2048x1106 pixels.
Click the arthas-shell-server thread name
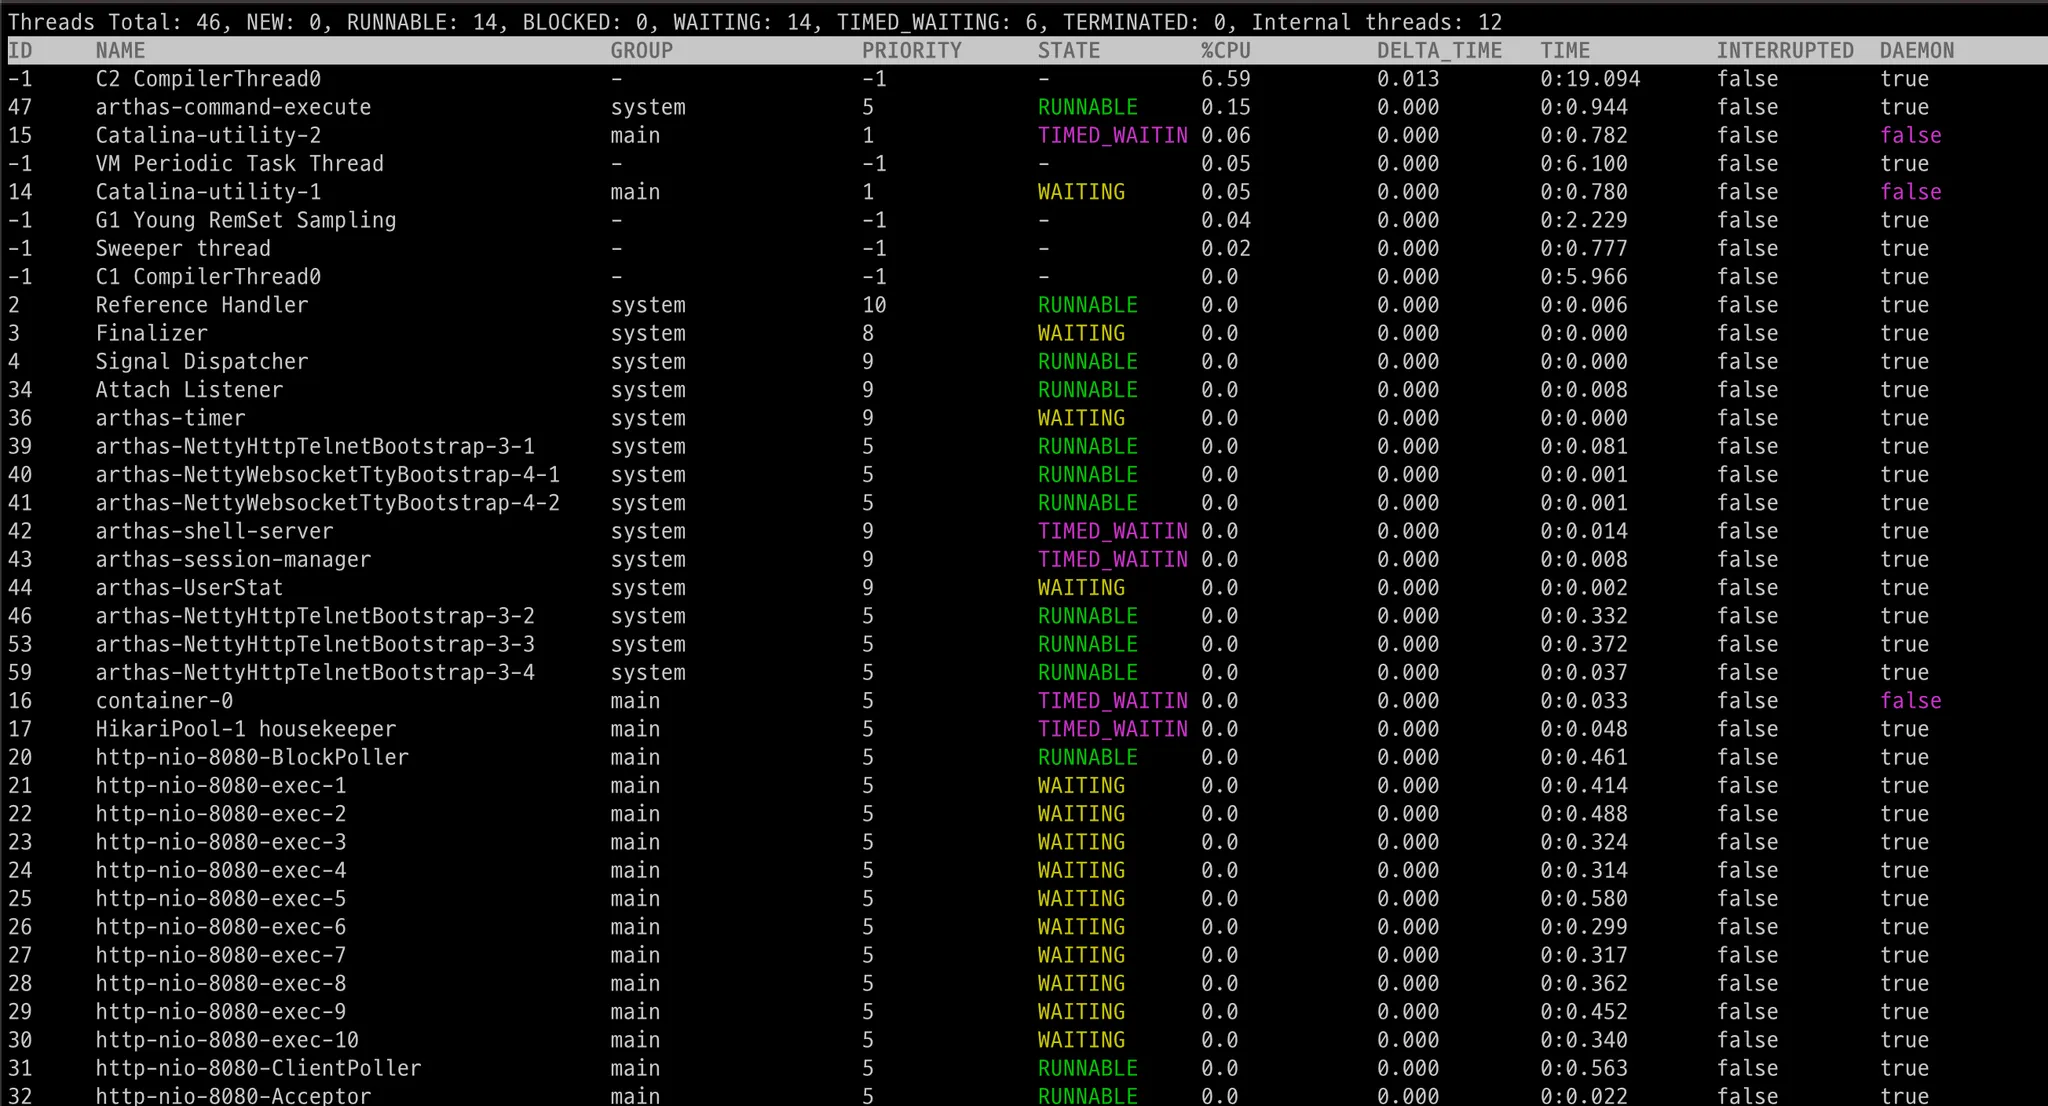(x=214, y=531)
